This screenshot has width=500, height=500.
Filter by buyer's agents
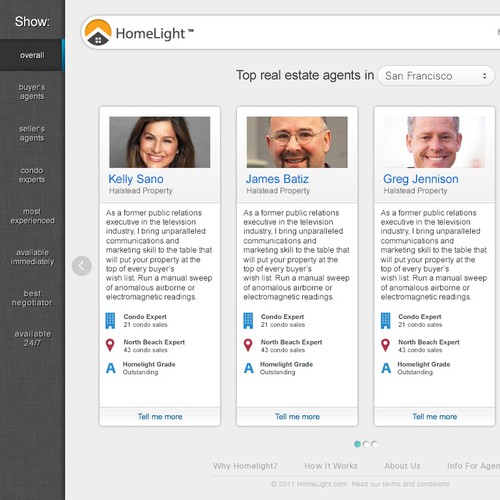tap(32, 92)
